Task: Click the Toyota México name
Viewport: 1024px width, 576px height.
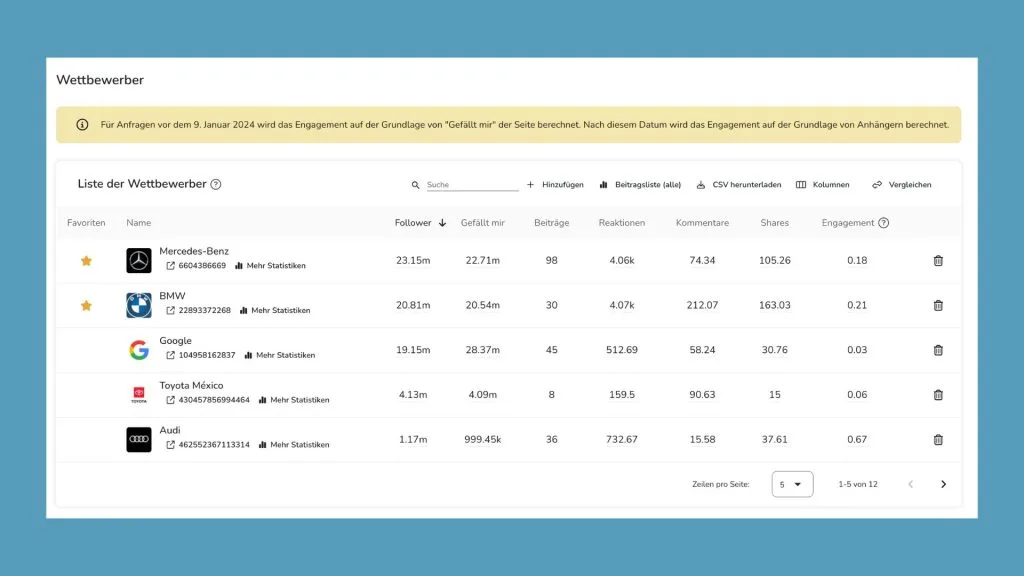Action: click(191, 385)
